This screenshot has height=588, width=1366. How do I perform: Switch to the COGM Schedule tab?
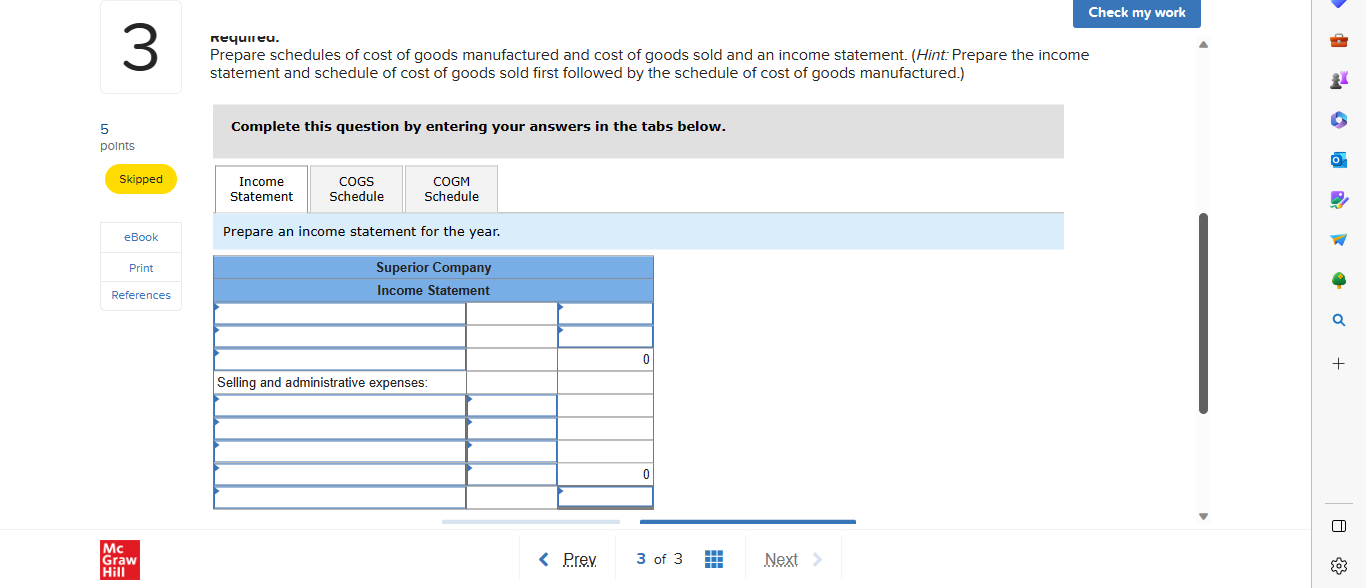(450, 188)
